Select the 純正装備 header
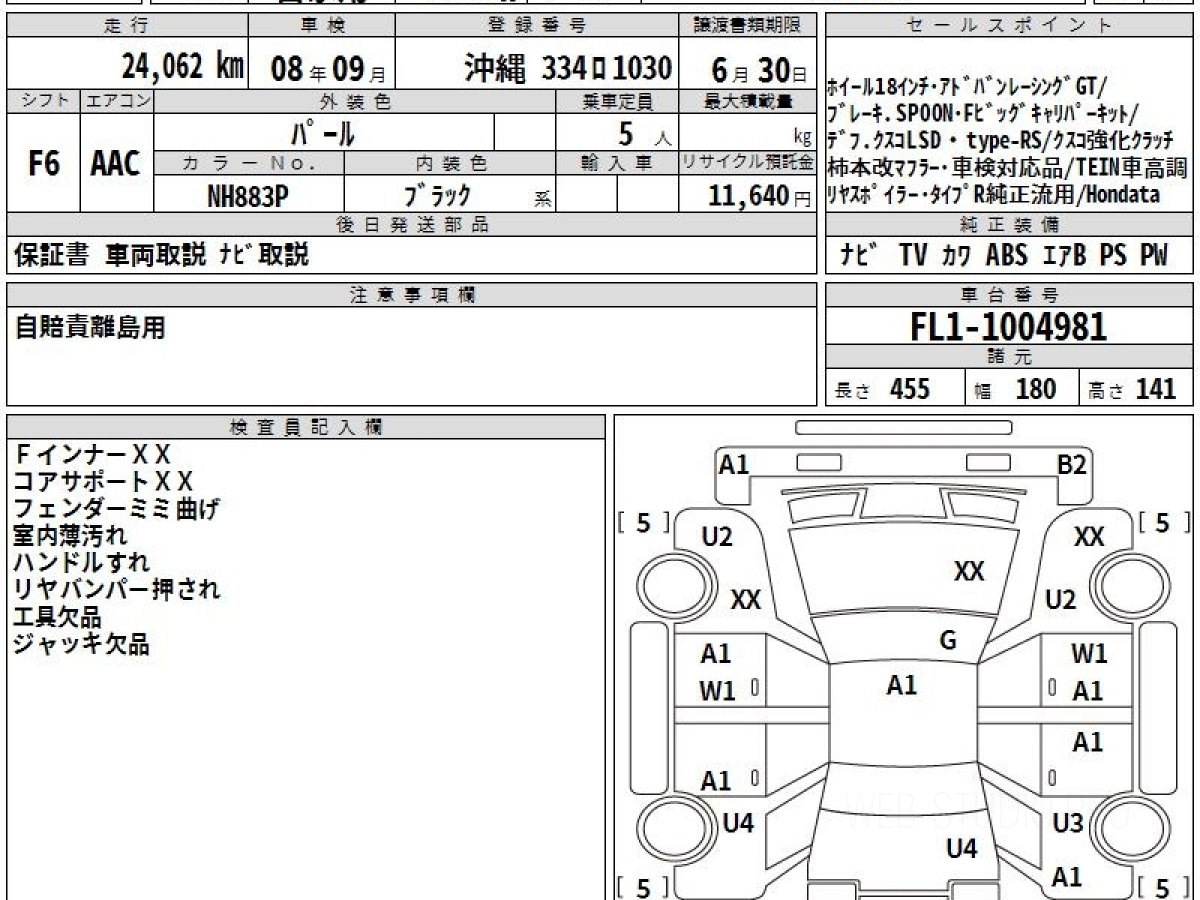Viewport: 1200px width, 900px height. 1010,225
